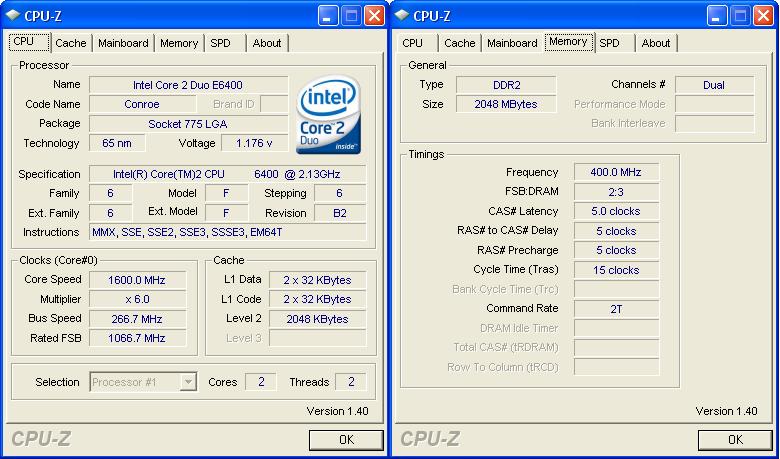This screenshot has width=780, height=459.
Task: Click the RAS# Precharge value field
Action: point(616,250)
